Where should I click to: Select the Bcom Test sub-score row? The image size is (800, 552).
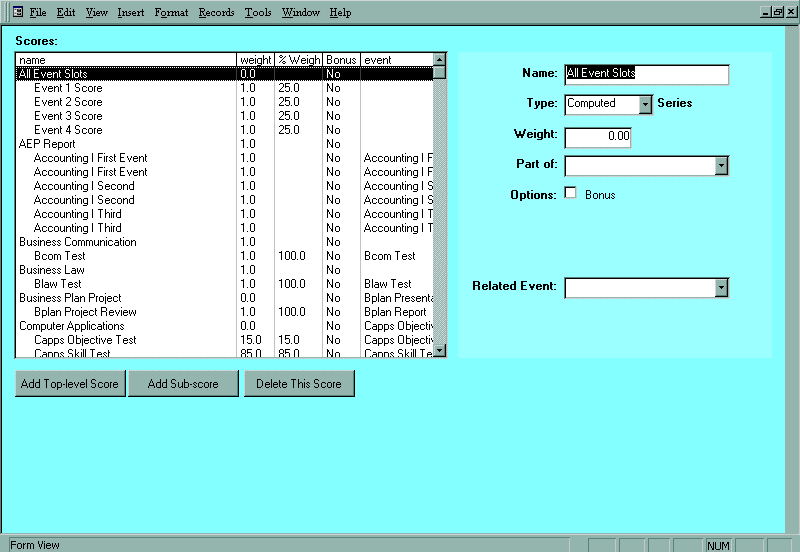click(224, 256)
